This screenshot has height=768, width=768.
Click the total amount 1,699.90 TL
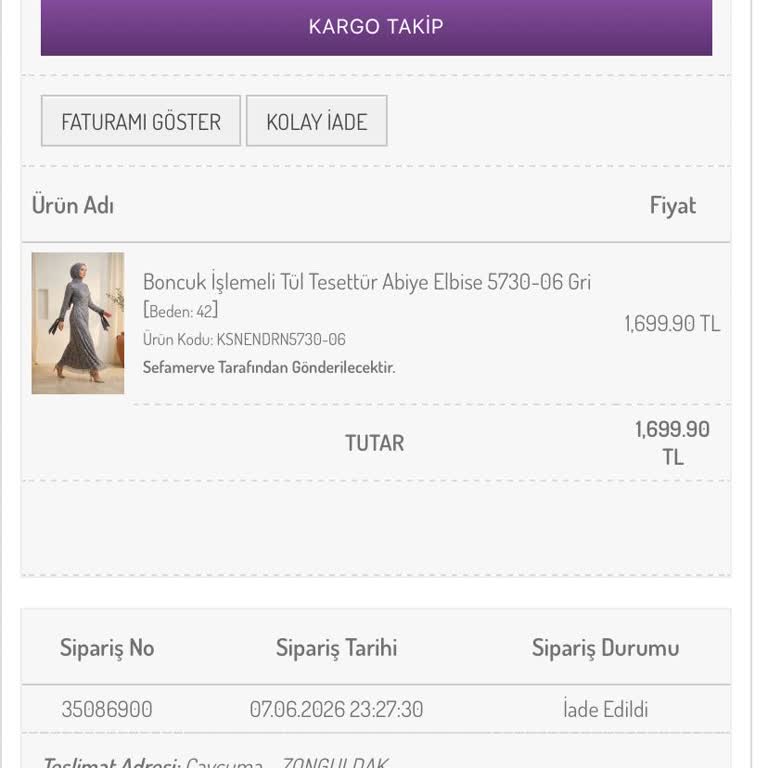[672, 443]
